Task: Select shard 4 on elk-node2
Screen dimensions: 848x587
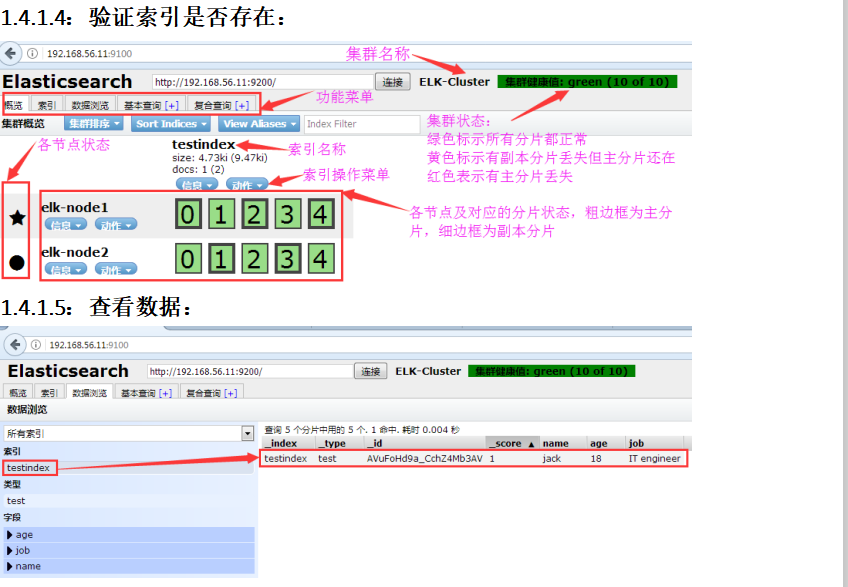Action: click(x=321, y=259)
